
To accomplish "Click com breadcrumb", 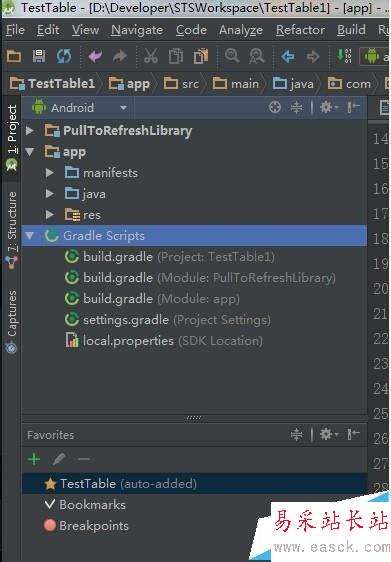I will tap(349, 84).
